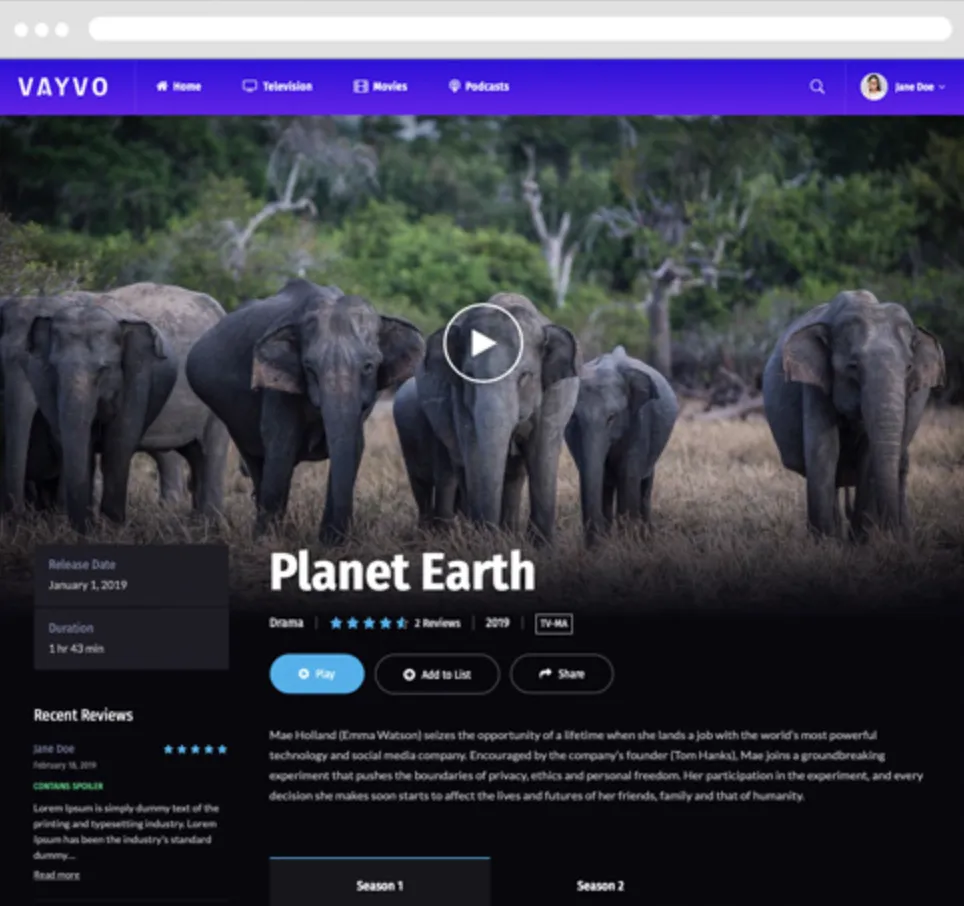This screenshot has height=906, width=964.
Task: Click the star rating beside 2 Reviews
Action: pos(368,623)
